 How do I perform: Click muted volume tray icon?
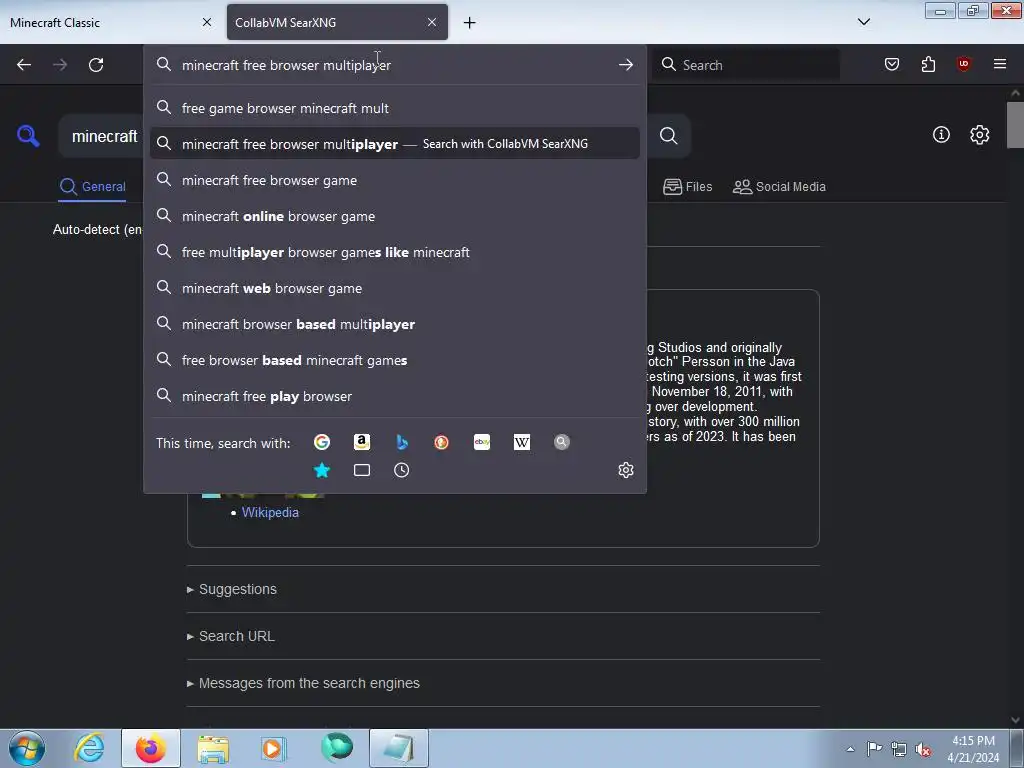[x=923, y=749]
